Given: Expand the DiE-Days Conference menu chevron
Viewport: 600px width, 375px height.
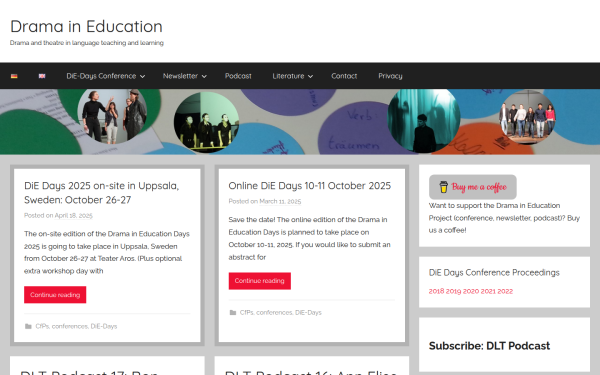Looking at the screenshot, I should pos(142,77).
